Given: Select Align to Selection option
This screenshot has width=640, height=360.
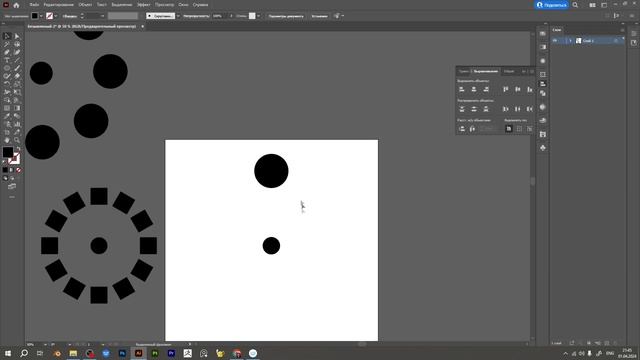Looking at the screenshot, I should [519, 129].
